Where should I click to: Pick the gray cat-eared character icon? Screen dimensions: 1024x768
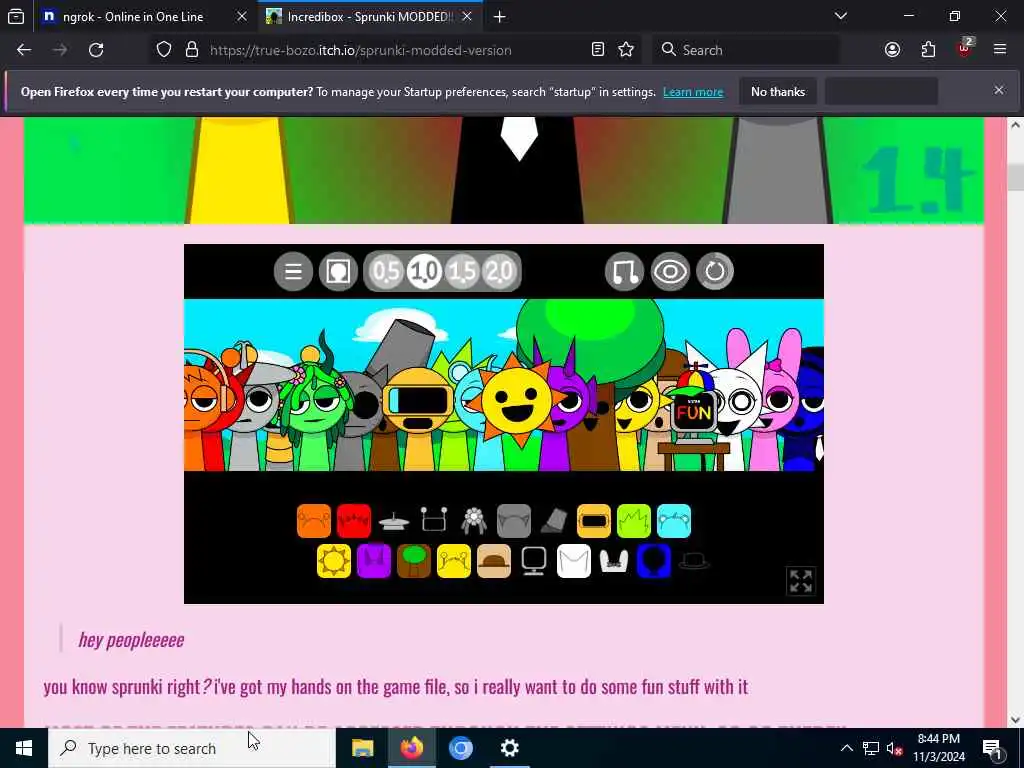[514, 521]
